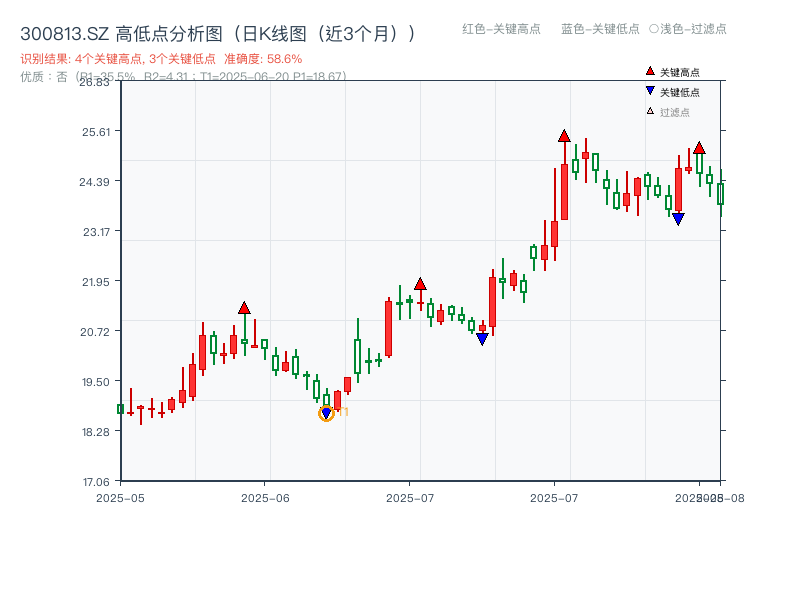Click the rightmost red key-high marker near 2025-08
Viewport: 800px width, 600px height.
[699, 147]
